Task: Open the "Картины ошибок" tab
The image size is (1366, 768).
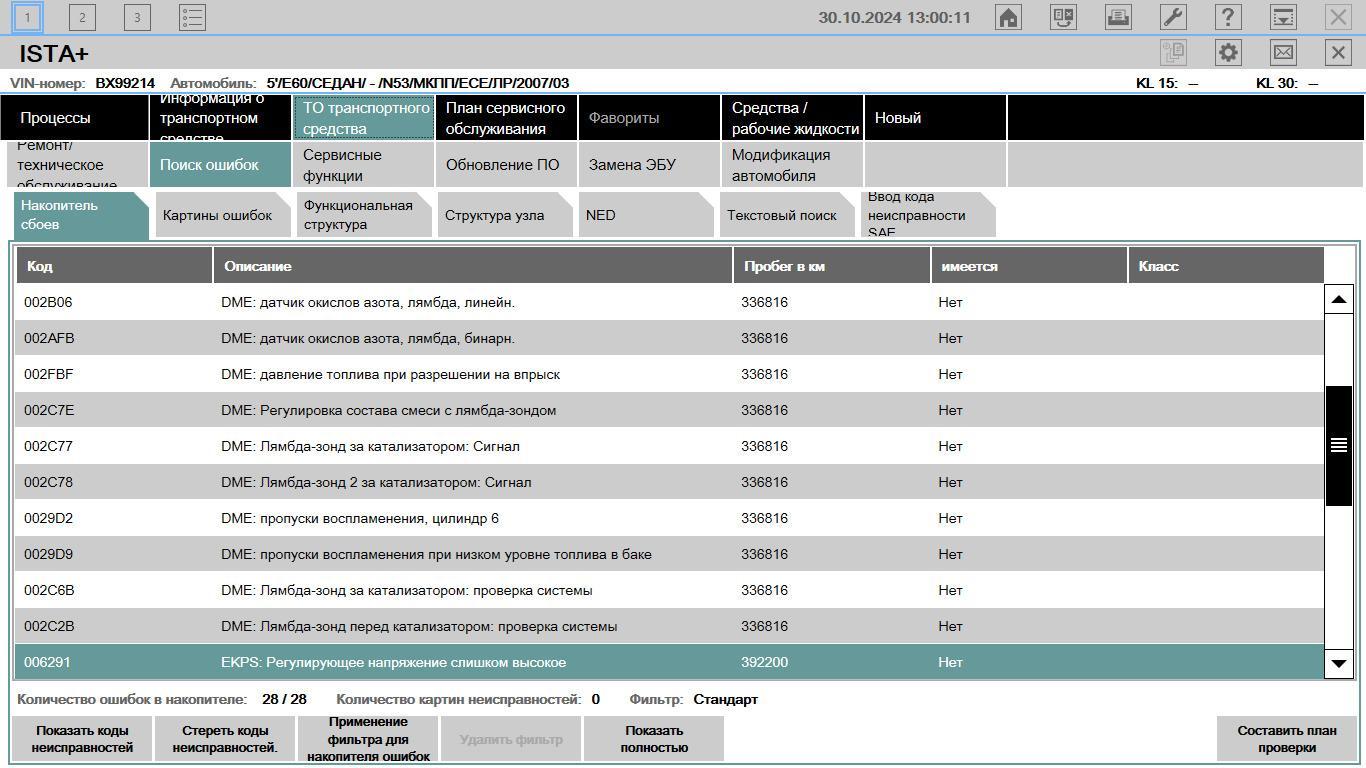Action: point(218,215)
